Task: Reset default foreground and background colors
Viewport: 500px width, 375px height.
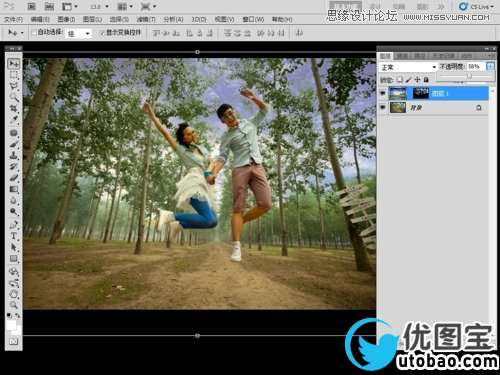Action: click(9, 315)
